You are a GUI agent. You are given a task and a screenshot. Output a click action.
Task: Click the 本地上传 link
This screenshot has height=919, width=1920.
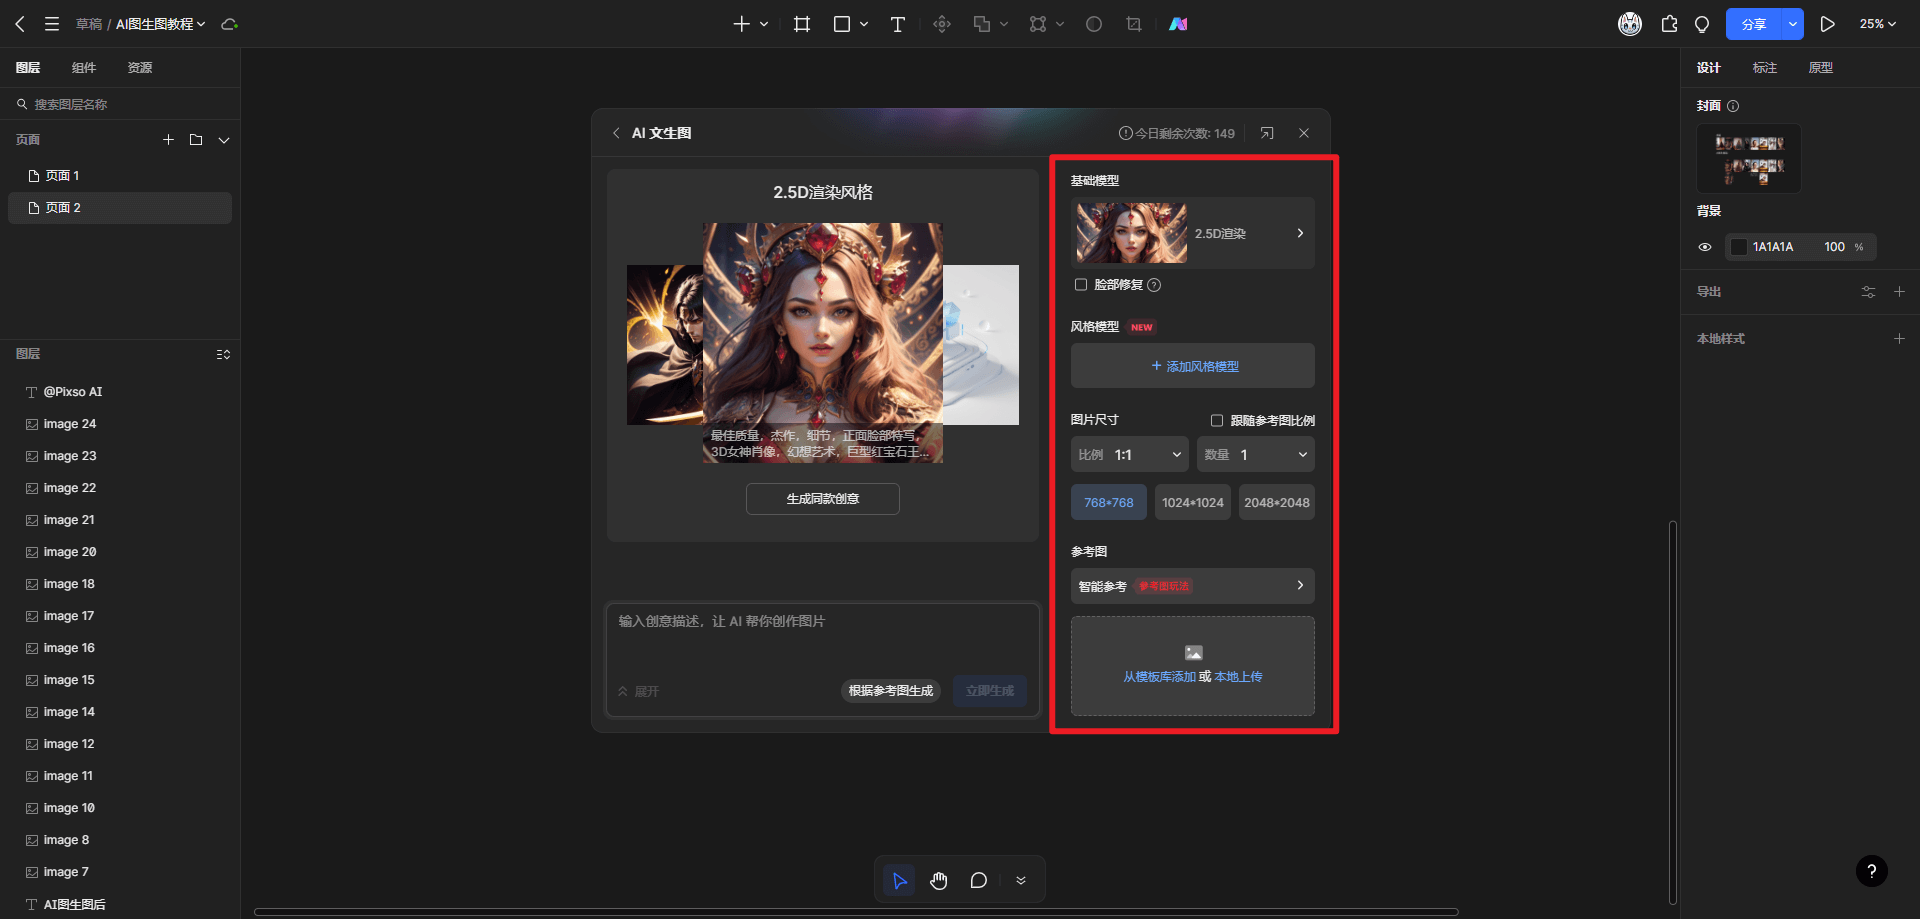pos(1239,677)
